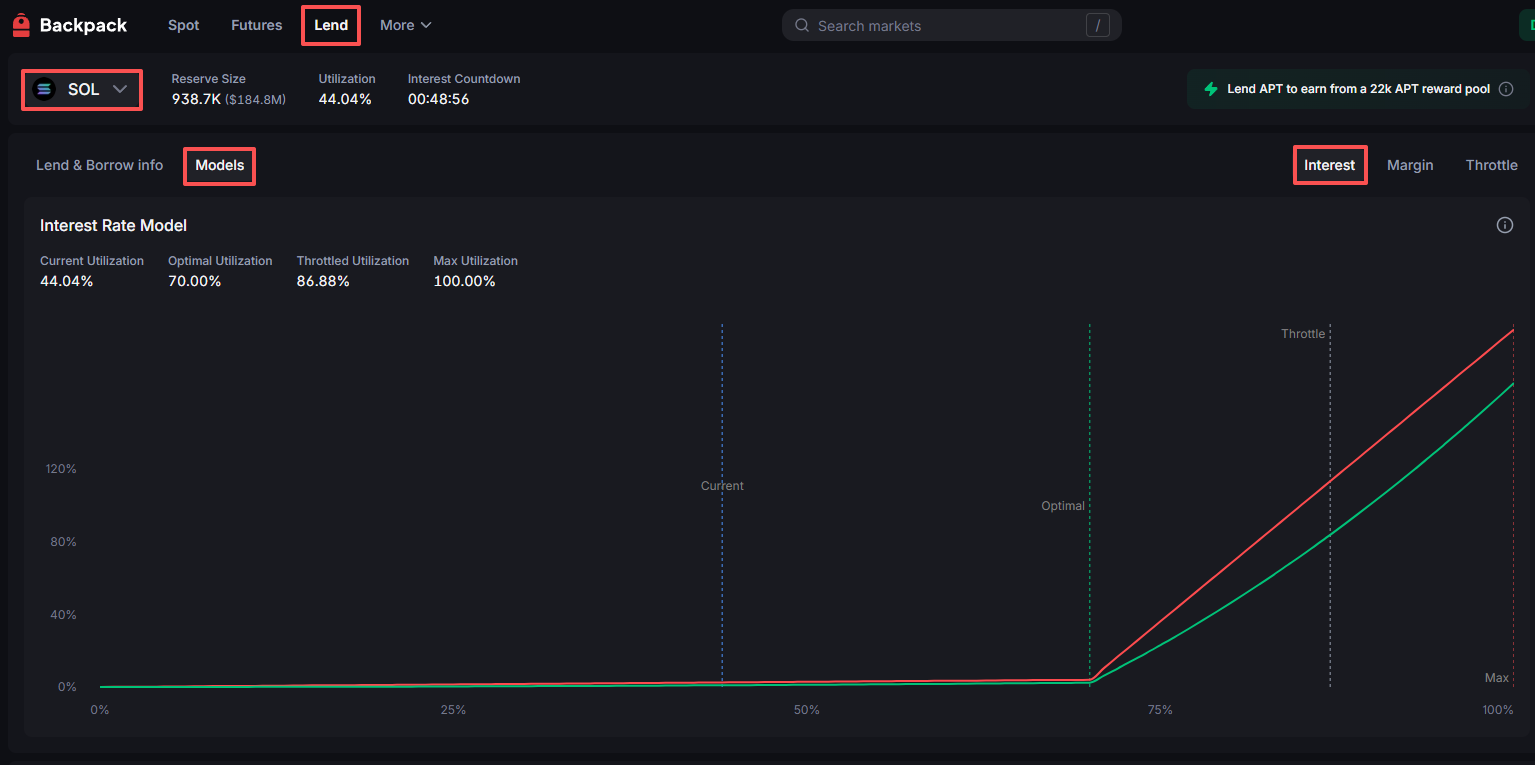Click the slash shortcut key icon
Image resolution: width=1535 pixels, height=765 pixels.
tap(1097, 26)
